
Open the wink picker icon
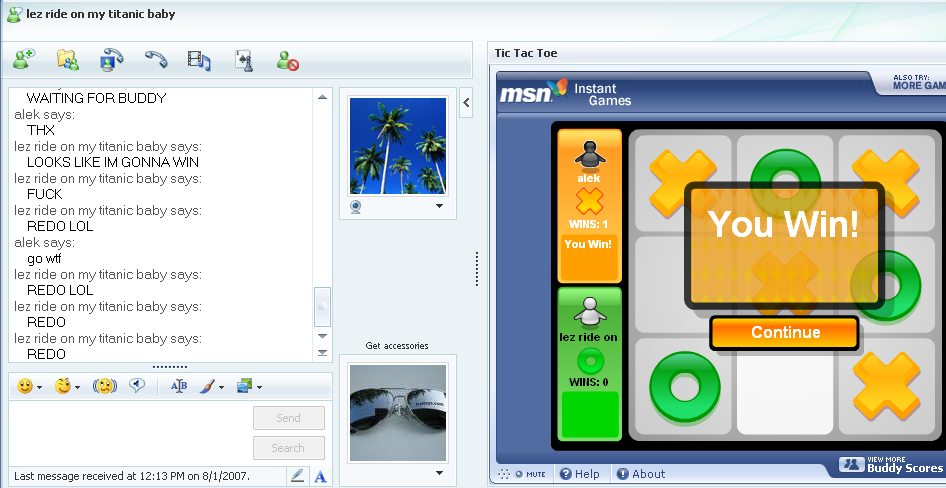coord(63,386)
